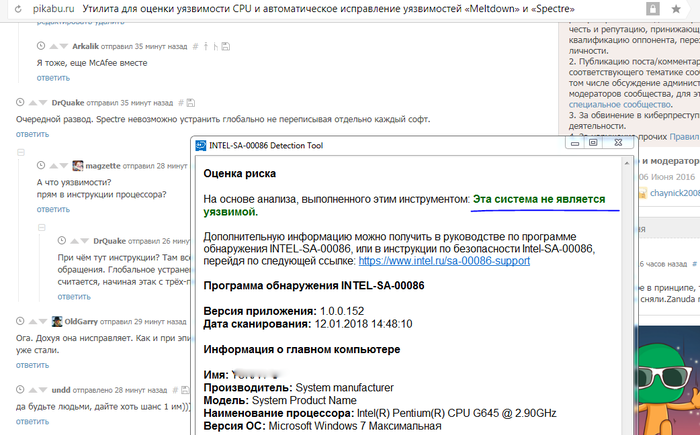Downvote DrQuake's top-level comment

pyautogui.click(x=42, y=103)
